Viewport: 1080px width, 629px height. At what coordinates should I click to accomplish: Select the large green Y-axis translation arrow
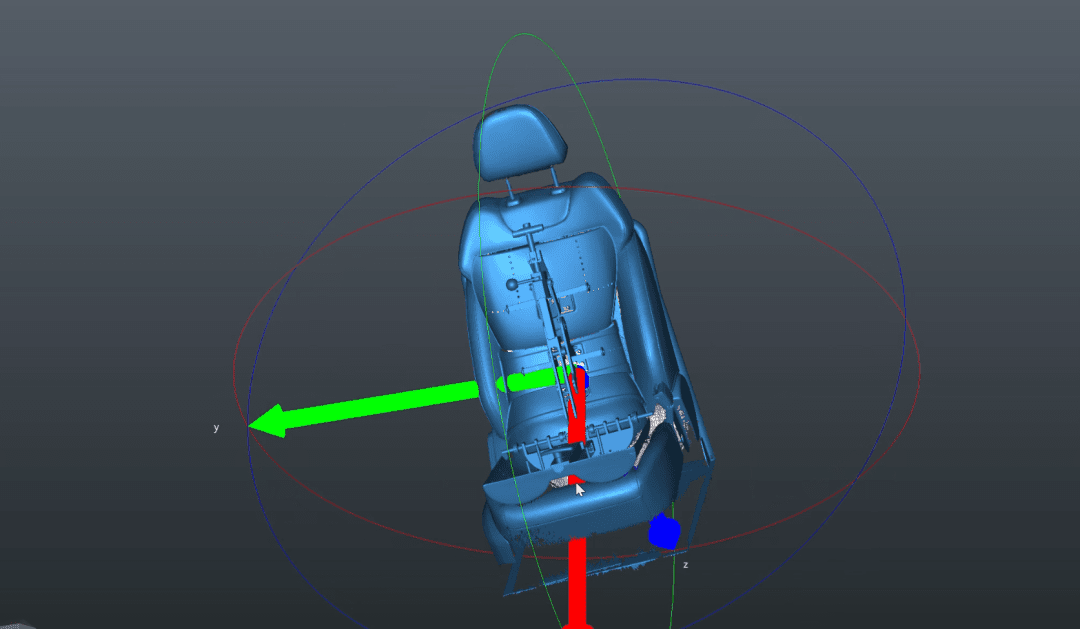point(363,408)
